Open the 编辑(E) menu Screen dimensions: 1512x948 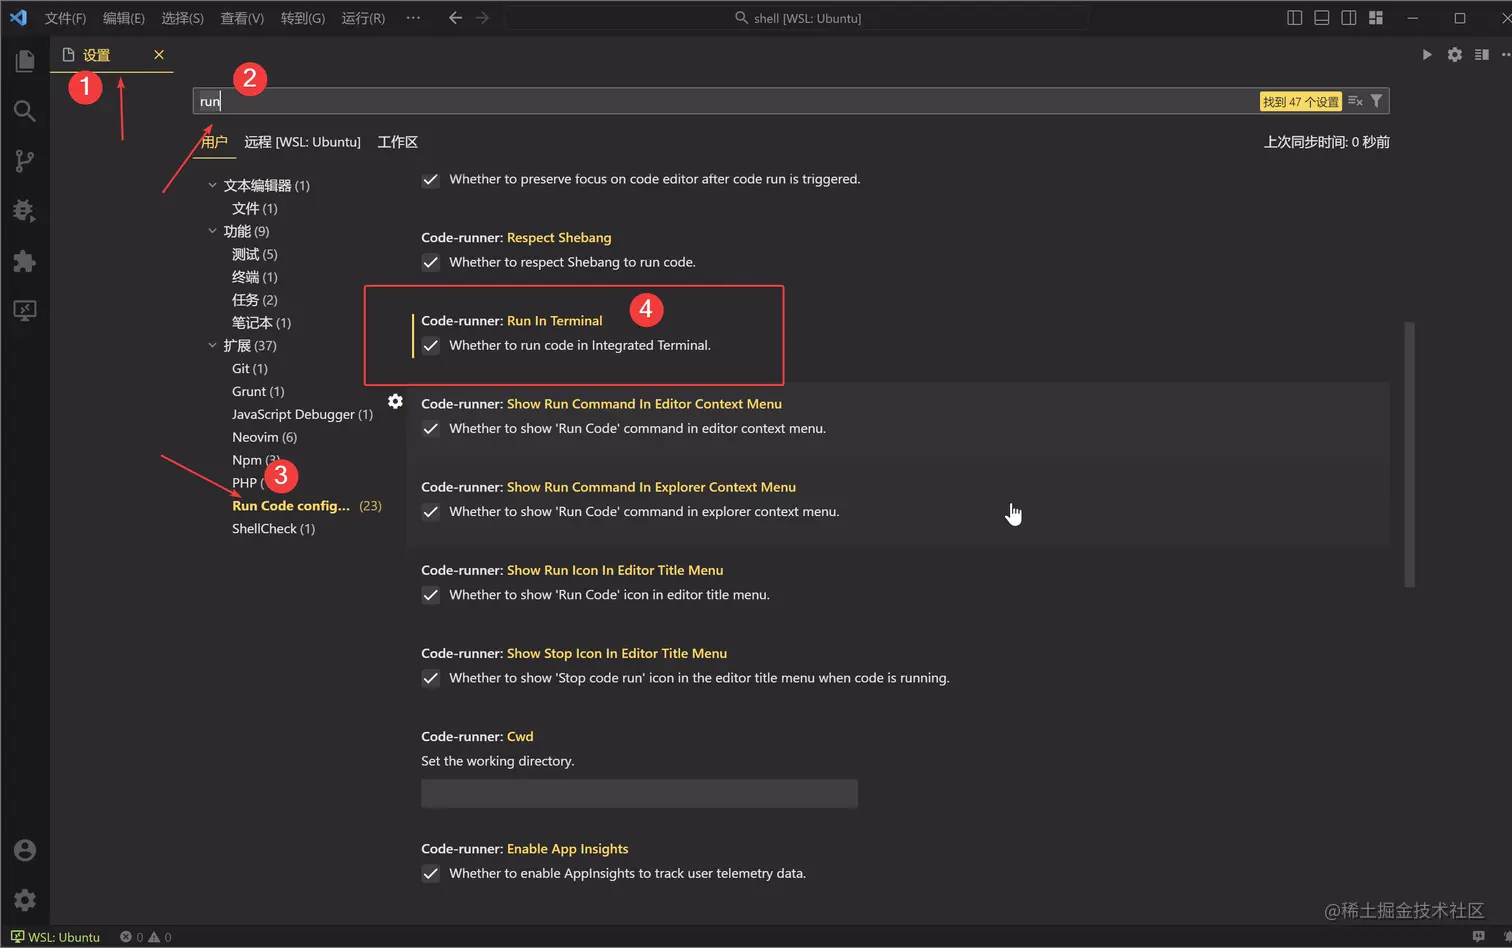coord(123,18)
